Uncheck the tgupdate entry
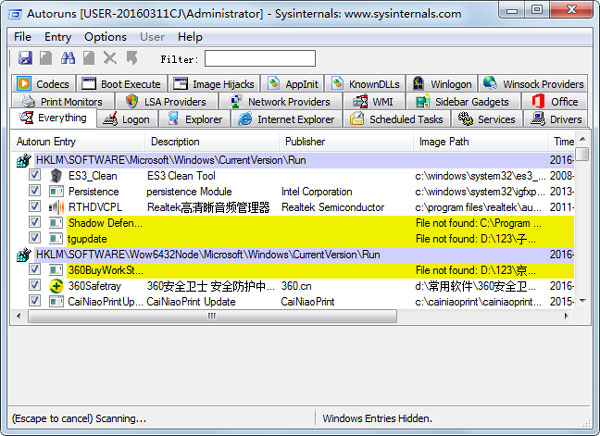The image size is (600, 436). tap(35, 237)
